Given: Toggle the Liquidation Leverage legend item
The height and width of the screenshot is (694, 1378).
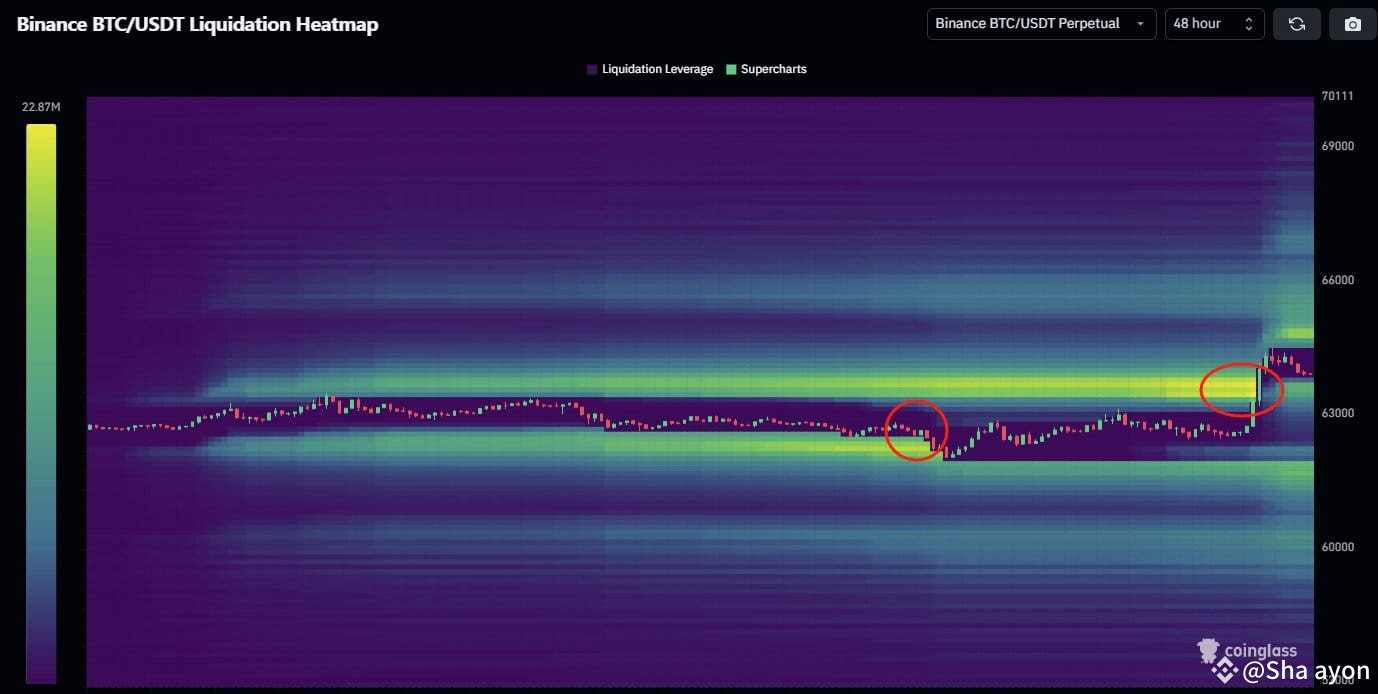Looking at the screenshot, I should [650, 69].
